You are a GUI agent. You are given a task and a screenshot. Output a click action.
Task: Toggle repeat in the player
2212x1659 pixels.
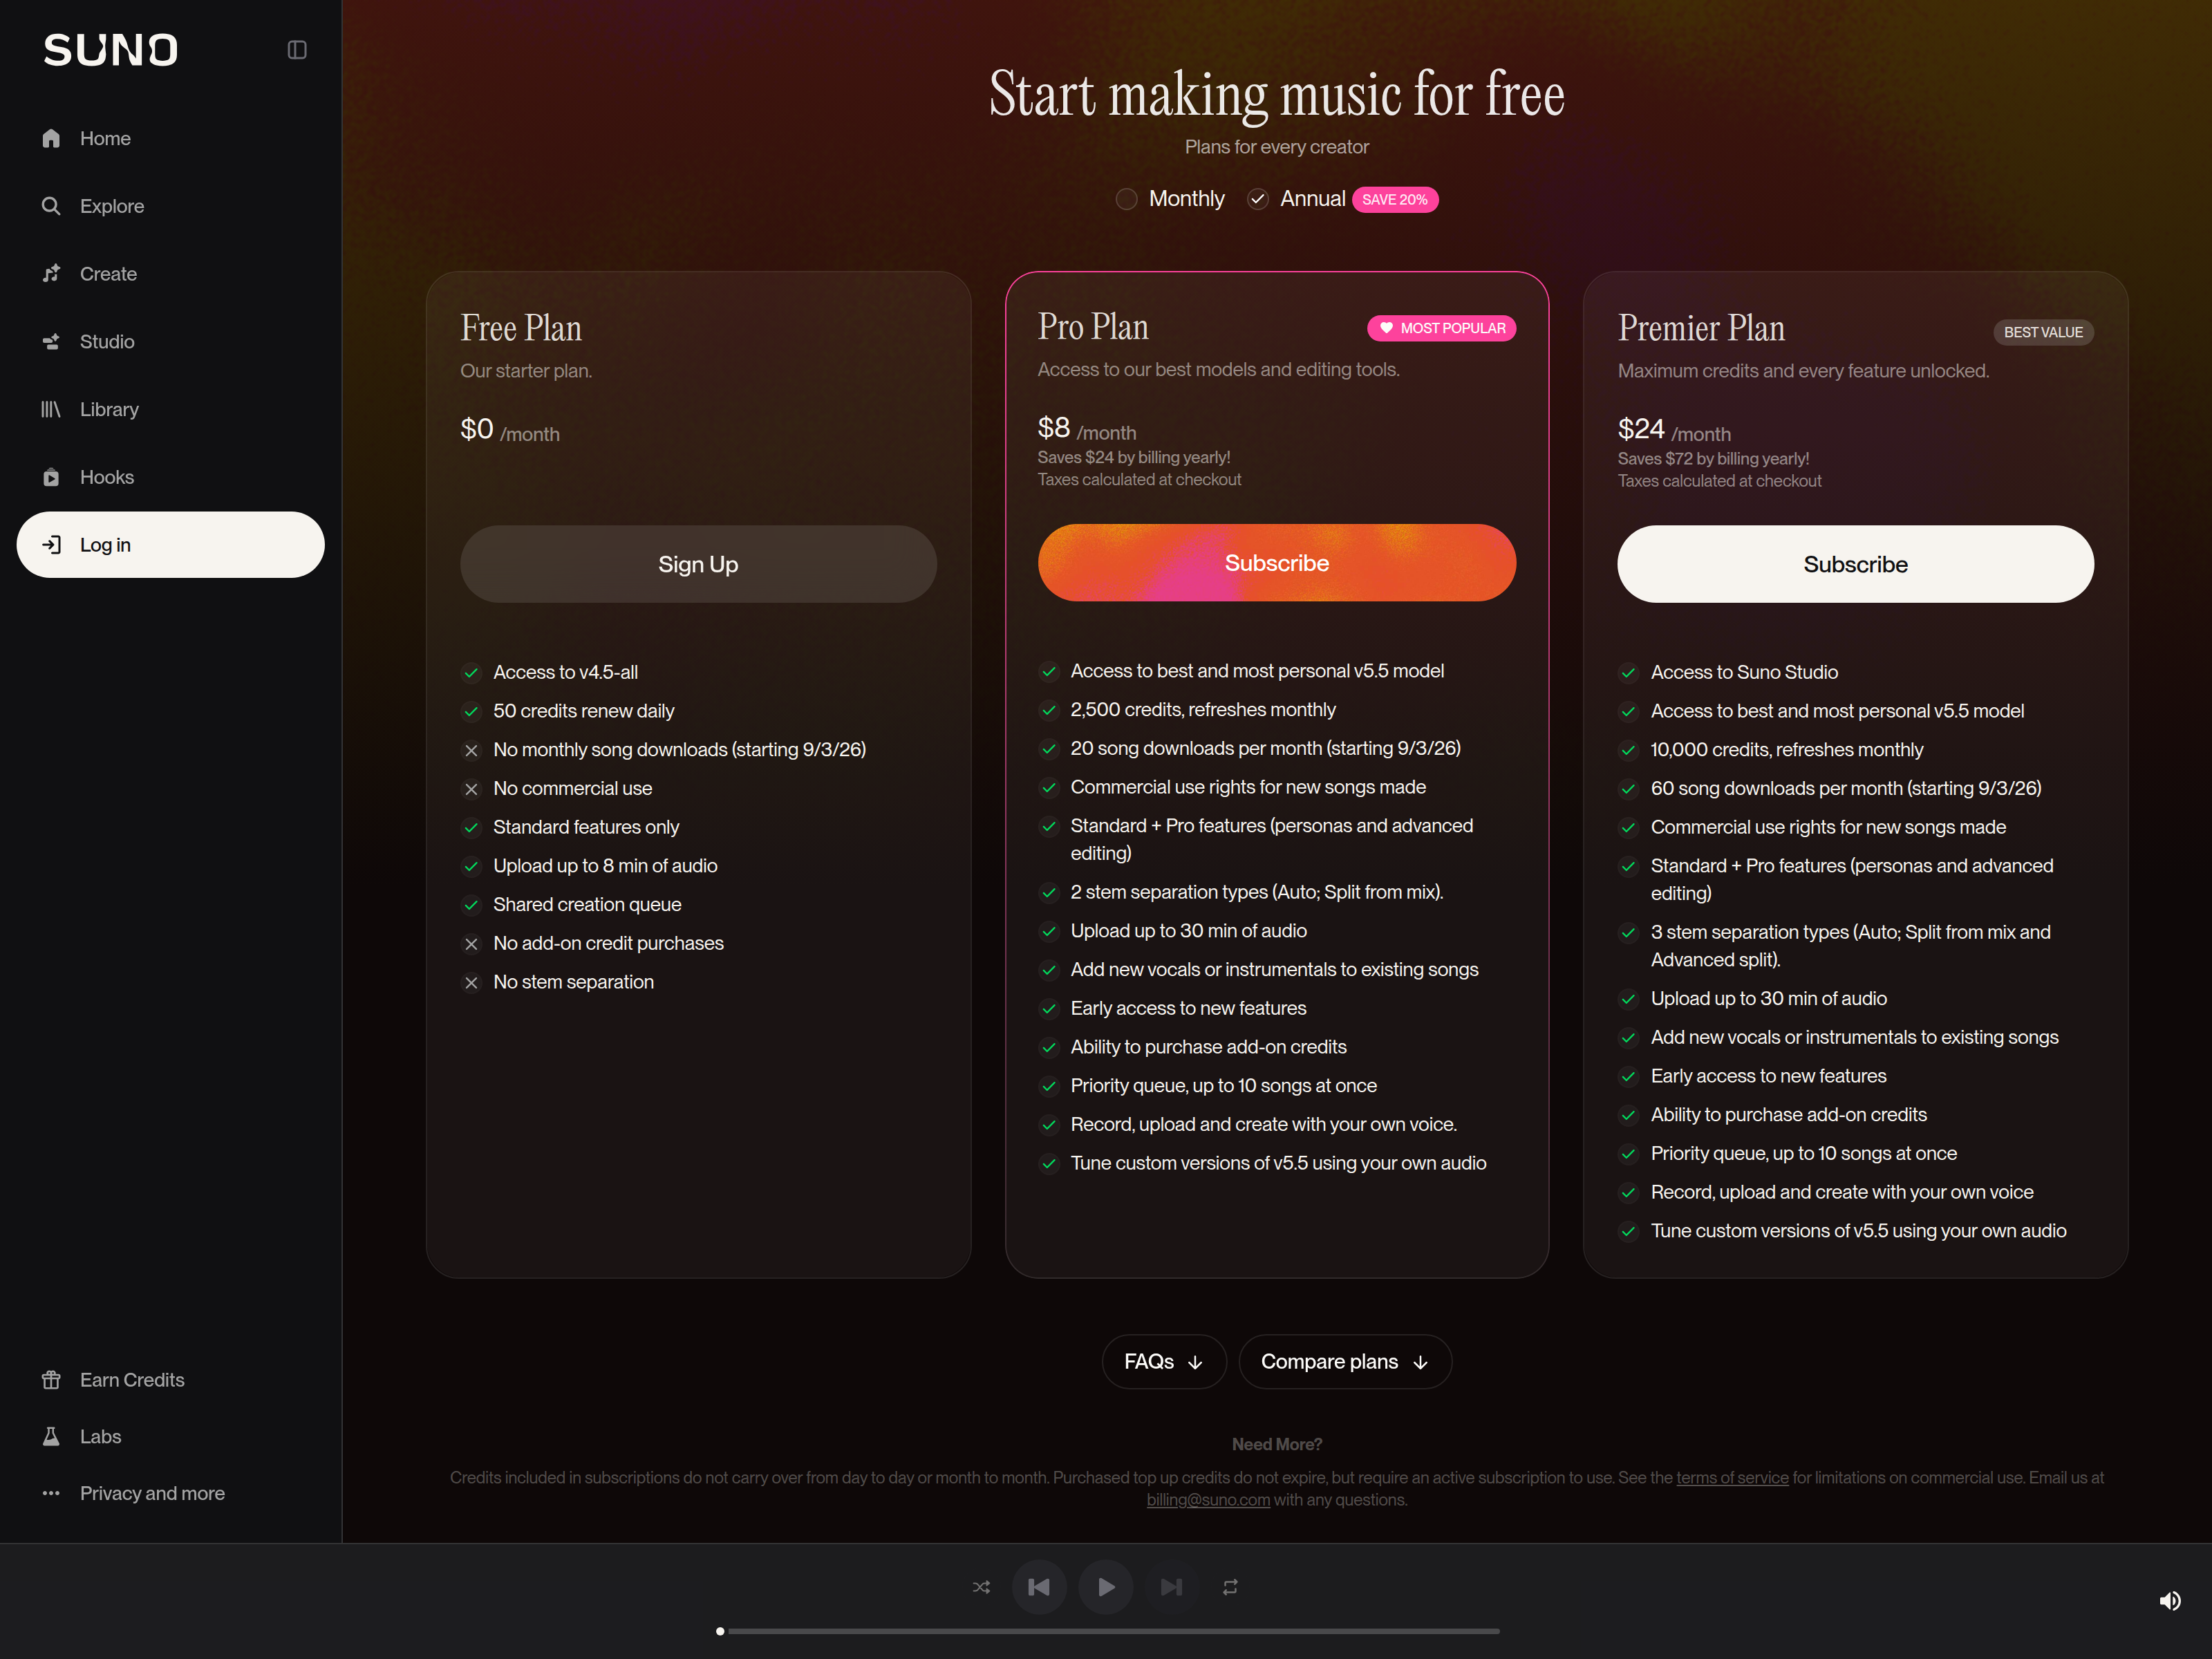point(1230,1587)
